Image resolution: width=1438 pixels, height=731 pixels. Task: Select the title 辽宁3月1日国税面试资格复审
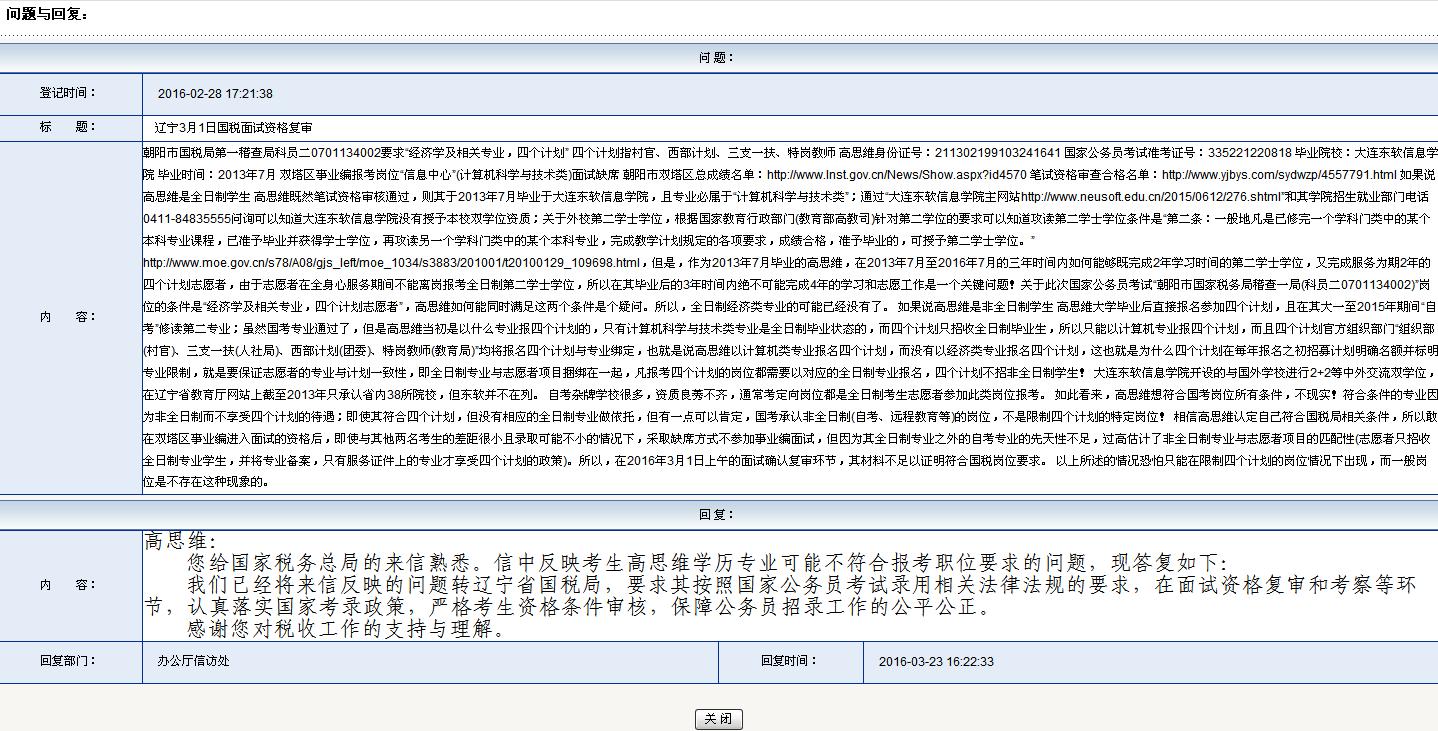233,129
